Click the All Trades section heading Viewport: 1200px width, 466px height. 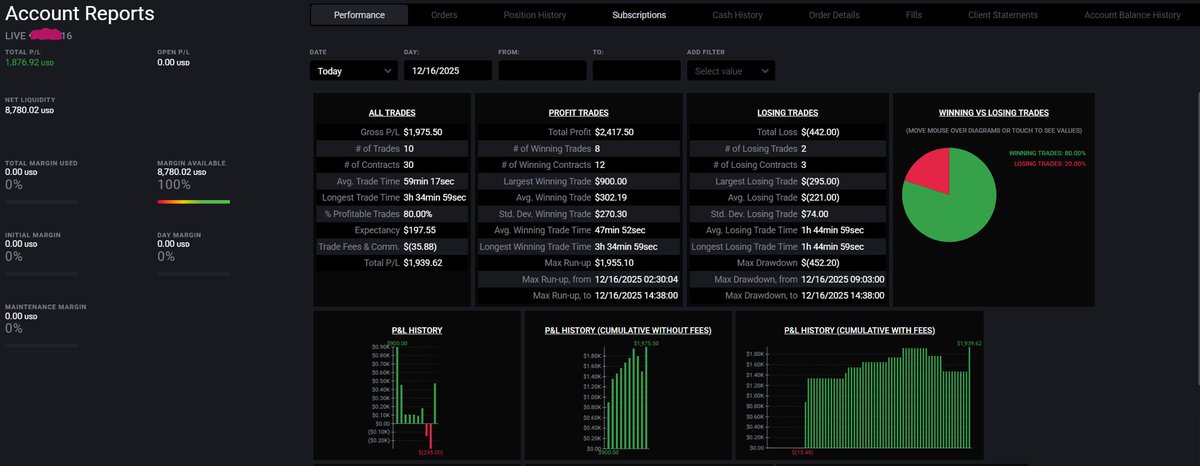tap(392, 113)
